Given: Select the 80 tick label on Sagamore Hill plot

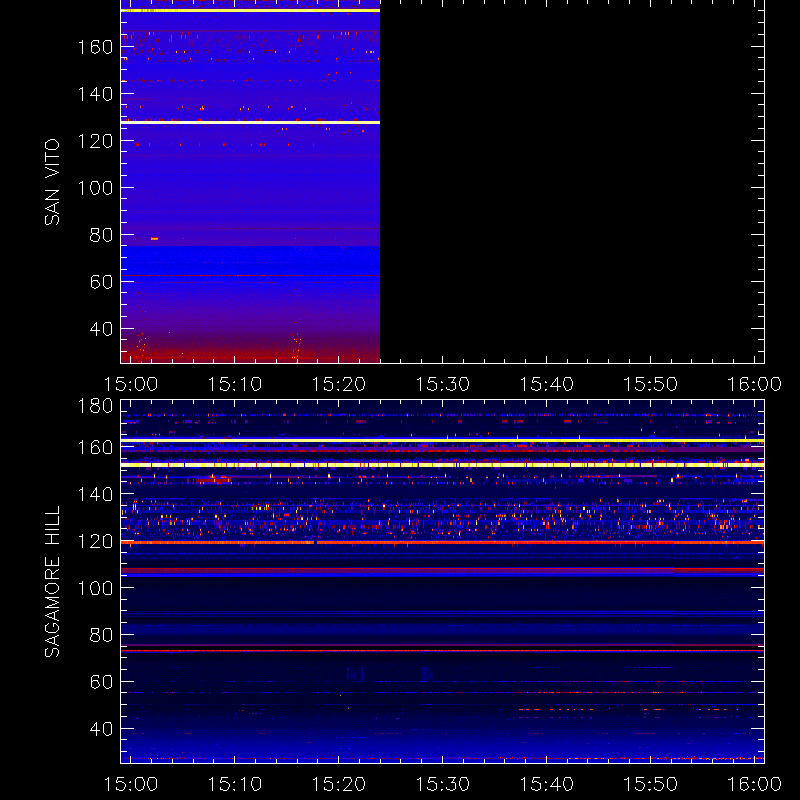Looking at the screenshot, I should tap(101, 635).
